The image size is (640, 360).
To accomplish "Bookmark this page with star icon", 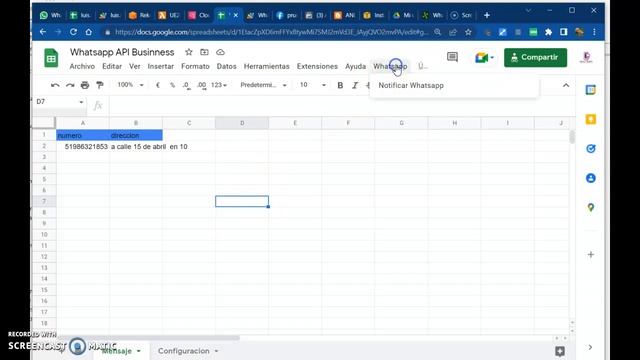I will (x=468, y=32).
